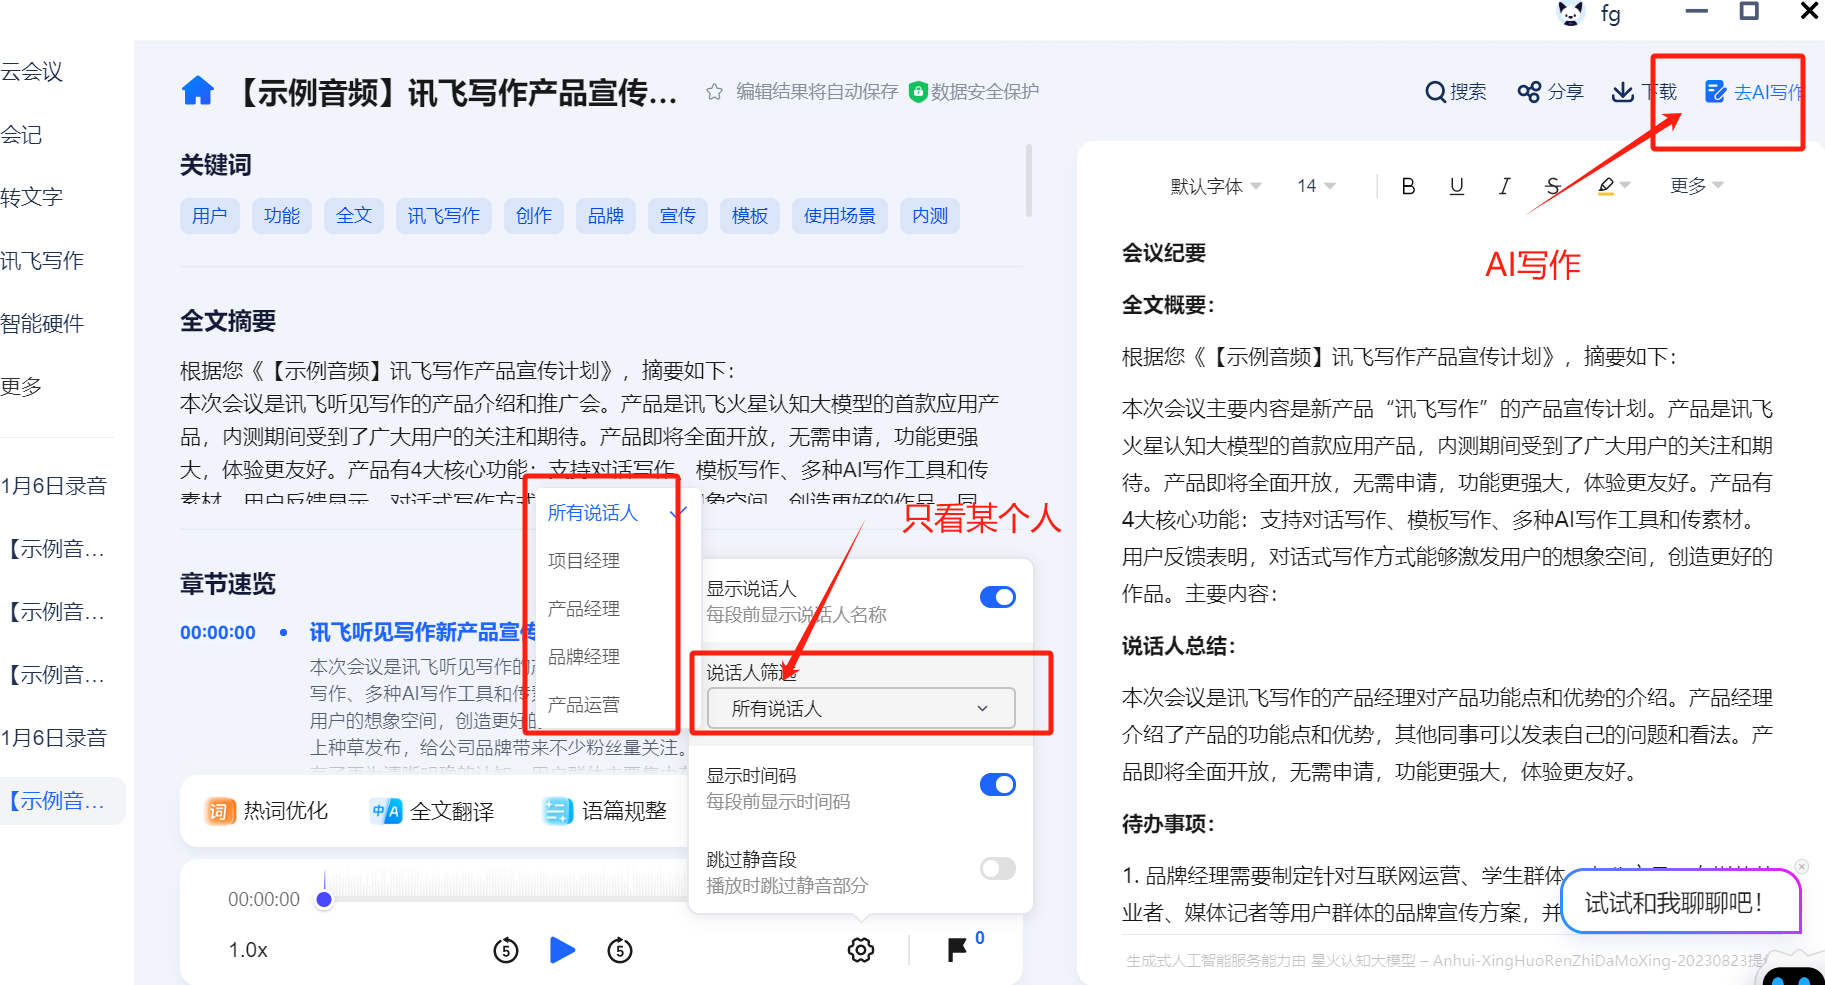Click the 全文翻译 translate icon
The image size is (1825, 985).
pos(386,811)
